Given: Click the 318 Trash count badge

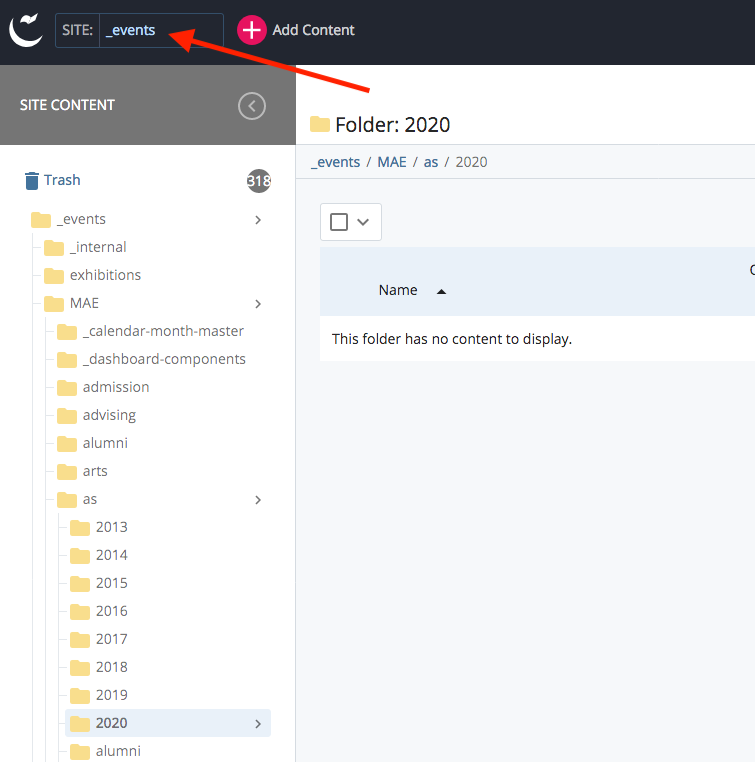Looking at the screenshot, I should tap(259, 181).
